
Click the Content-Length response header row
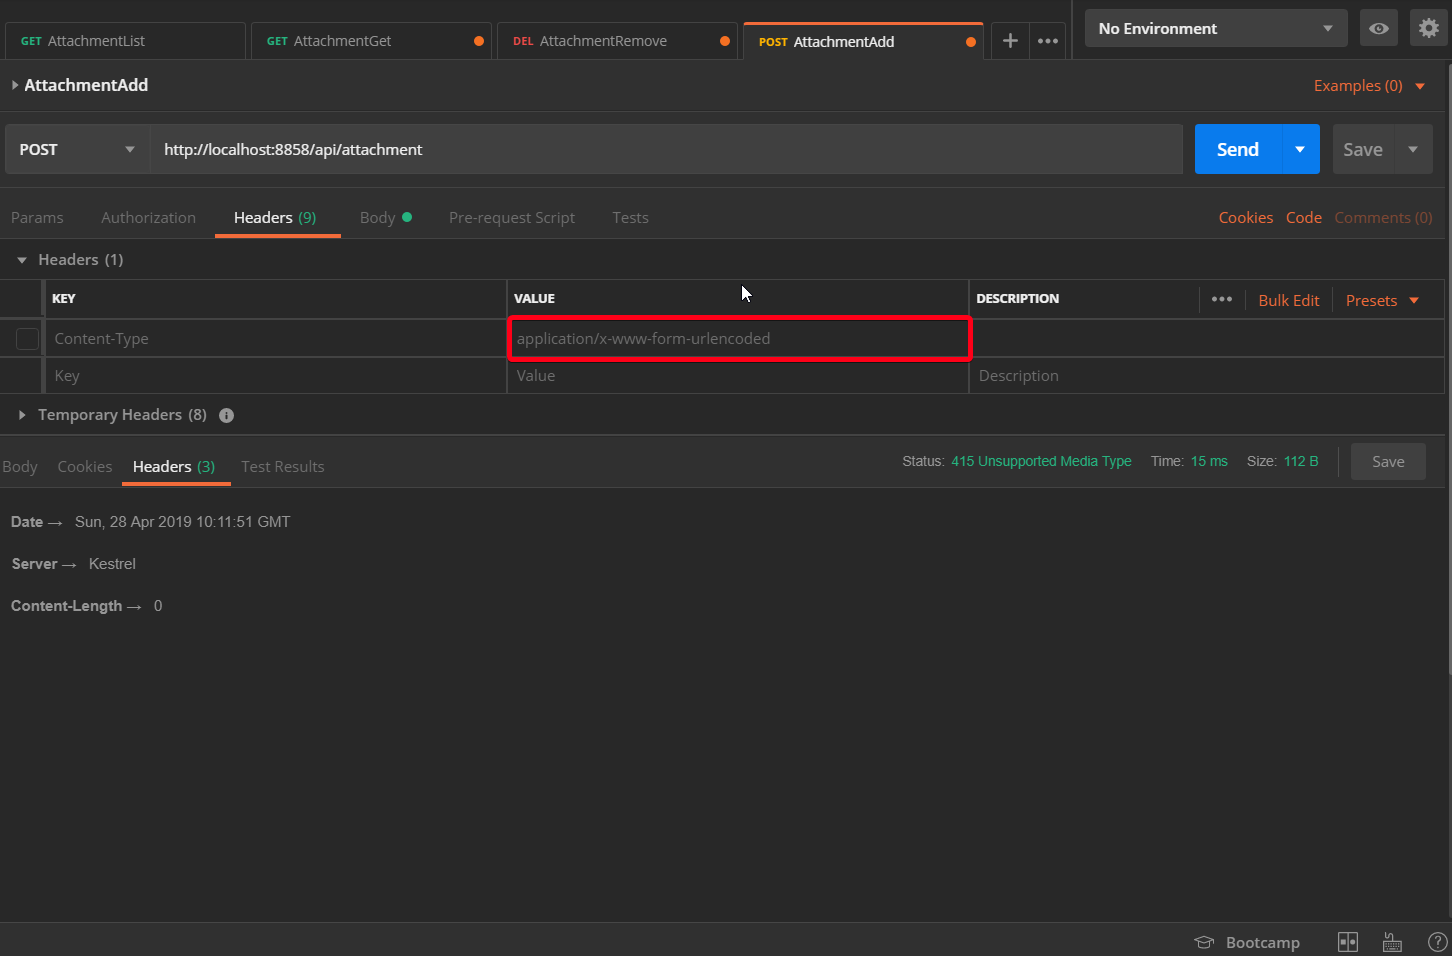click(x=87, y=606)
